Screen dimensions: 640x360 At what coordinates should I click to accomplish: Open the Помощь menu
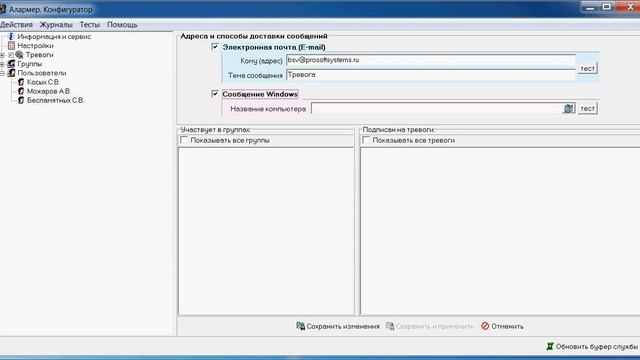coord(122,24)
